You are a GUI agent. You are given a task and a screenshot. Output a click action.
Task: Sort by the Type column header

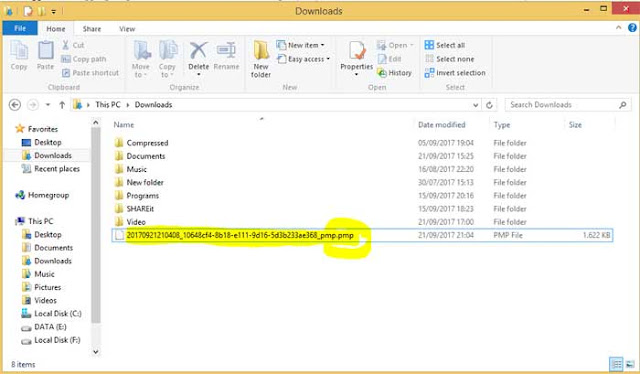point(502,125)
